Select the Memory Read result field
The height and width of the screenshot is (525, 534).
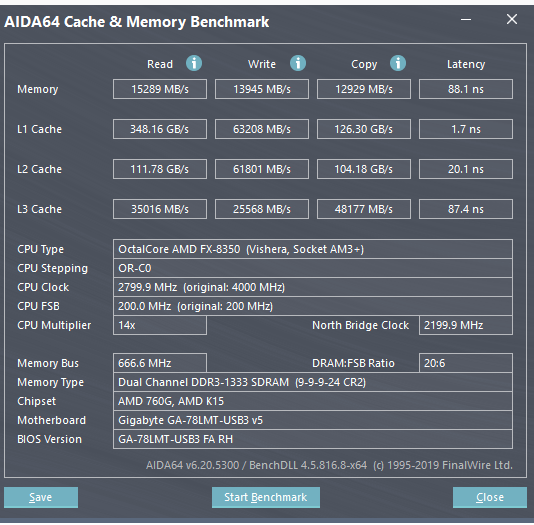tap(160, 89)
